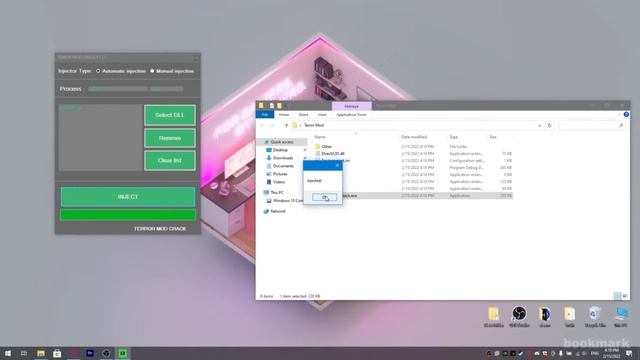Open Microsoft Store from the taskbar

click(57, 353)
